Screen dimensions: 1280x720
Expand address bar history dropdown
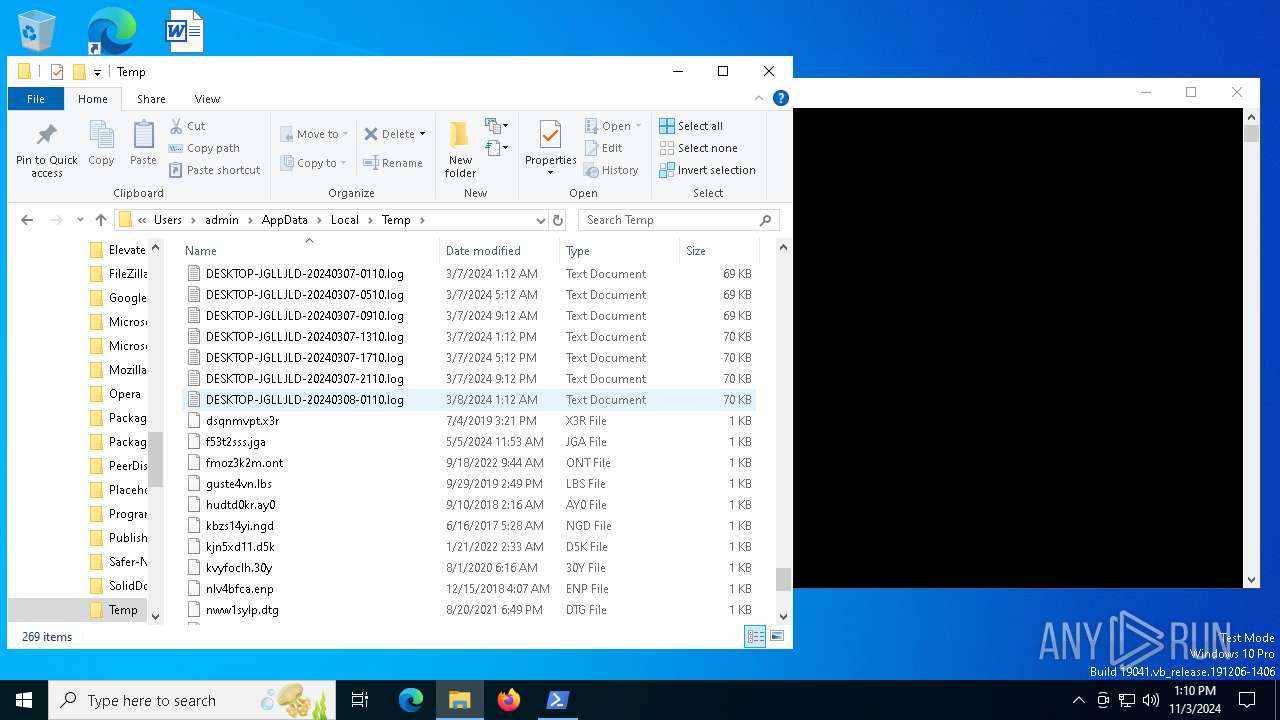click(540, 220)
